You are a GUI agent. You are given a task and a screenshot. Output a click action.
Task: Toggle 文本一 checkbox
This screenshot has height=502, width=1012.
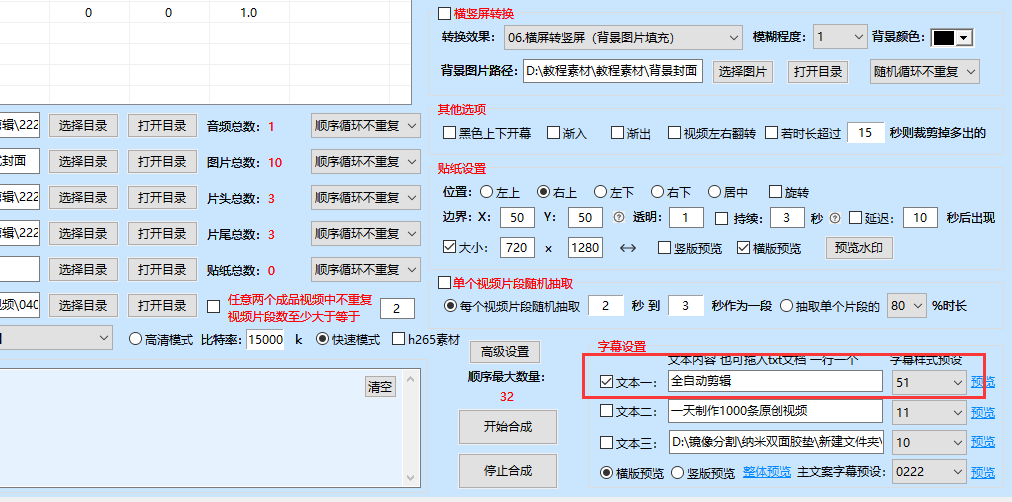pyautogui.click(x=606, y=382)
